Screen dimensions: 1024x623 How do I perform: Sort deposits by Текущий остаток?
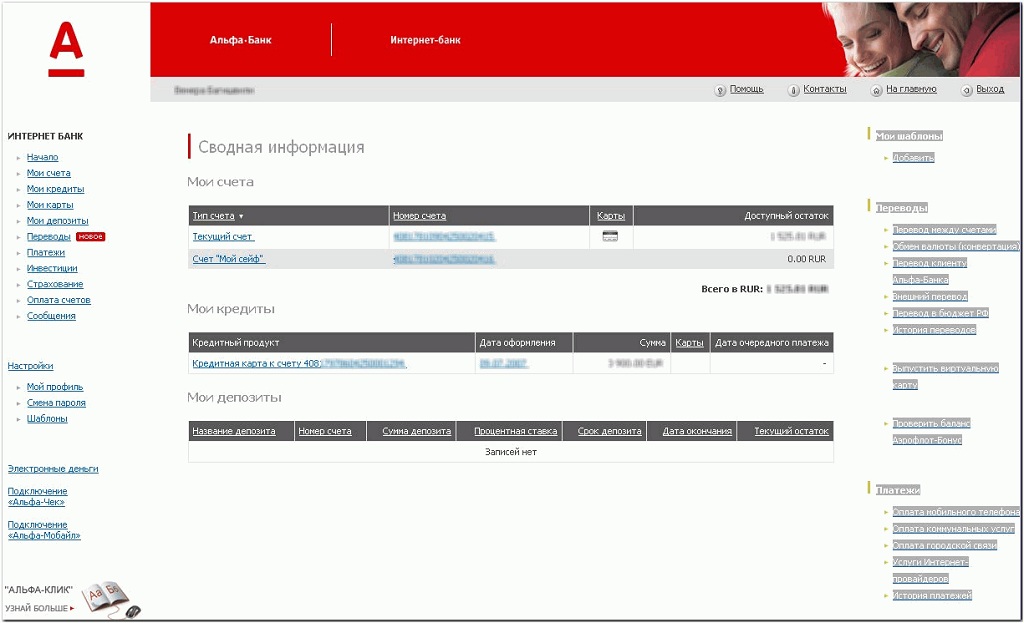[792, 432]
